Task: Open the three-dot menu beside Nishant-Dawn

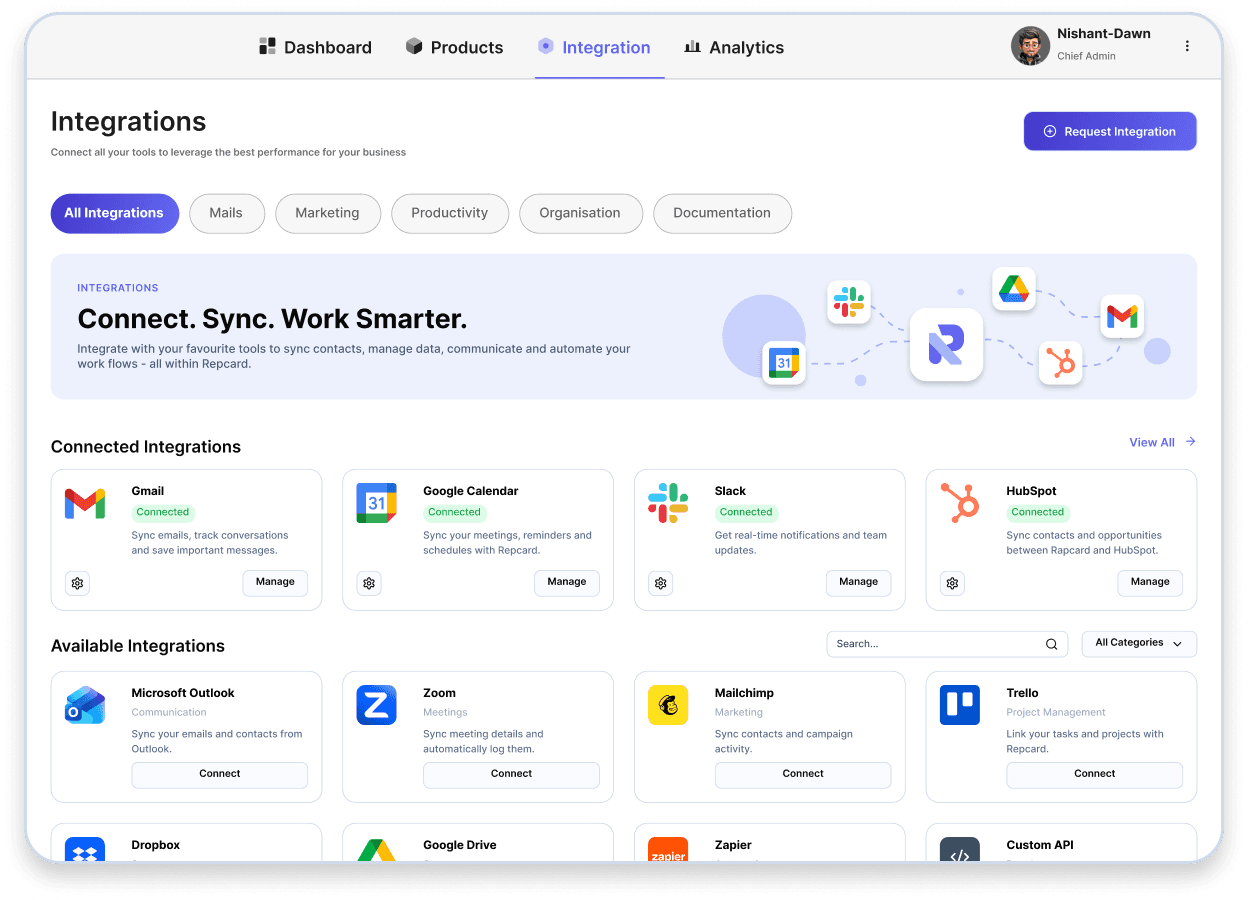Action: tap(1187, 46)
